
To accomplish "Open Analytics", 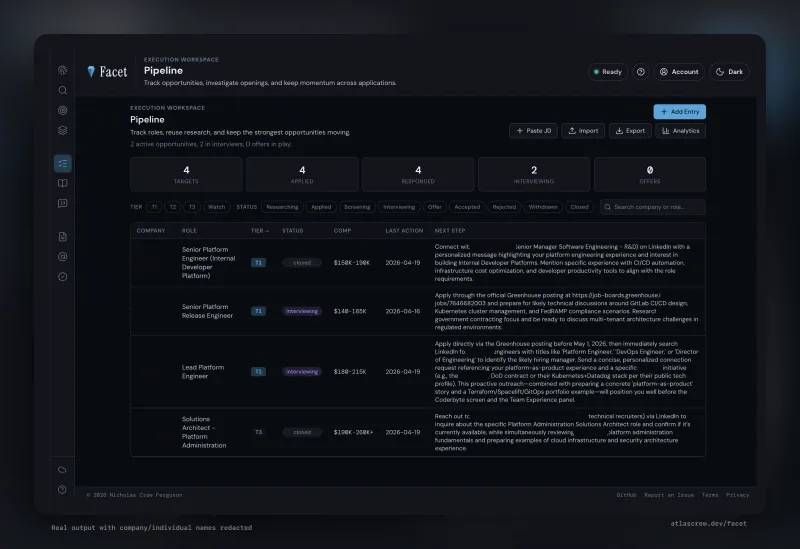I will pos(681,131).
